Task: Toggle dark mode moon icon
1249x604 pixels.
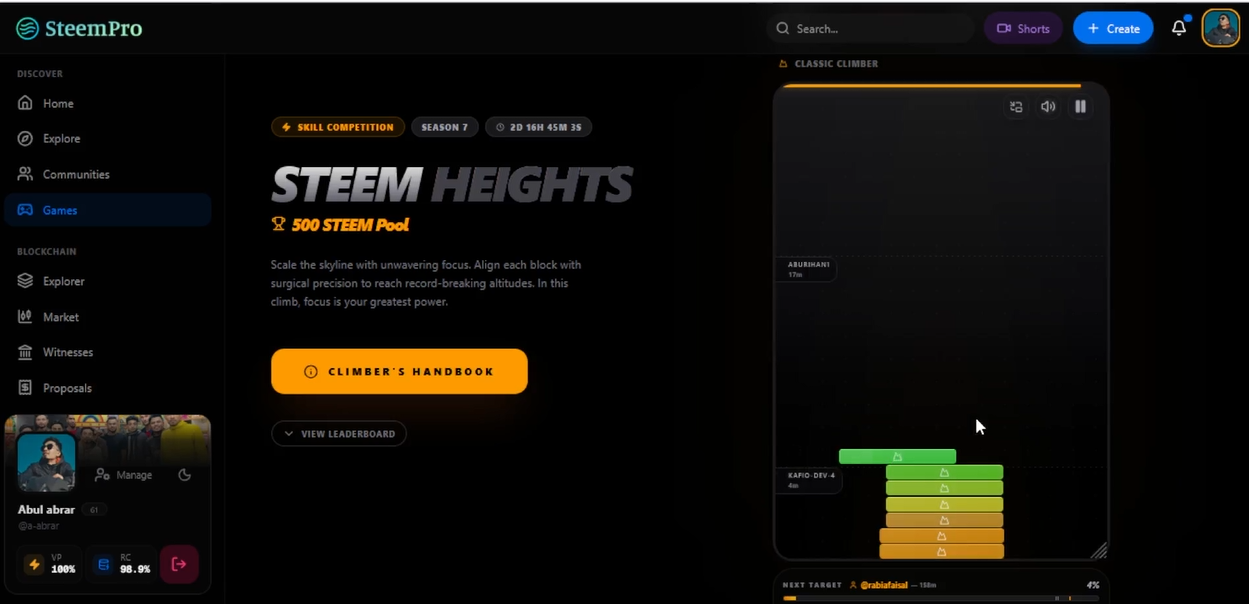Action: click(x=184, y=475)
